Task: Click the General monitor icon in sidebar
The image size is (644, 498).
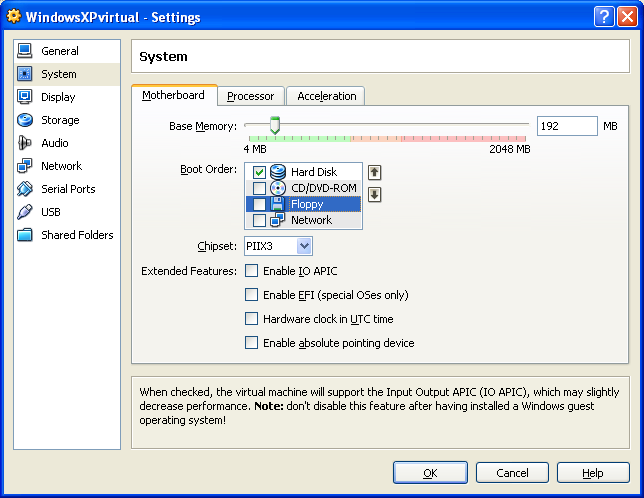Action: pyautogui.click(x=25, y=51)
